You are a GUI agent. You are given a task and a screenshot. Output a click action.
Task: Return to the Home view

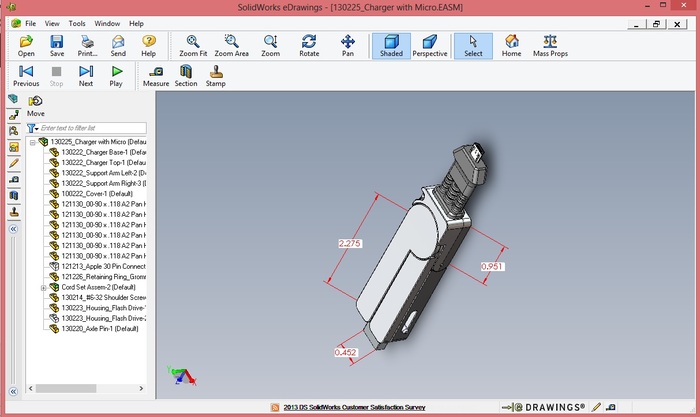512,46
